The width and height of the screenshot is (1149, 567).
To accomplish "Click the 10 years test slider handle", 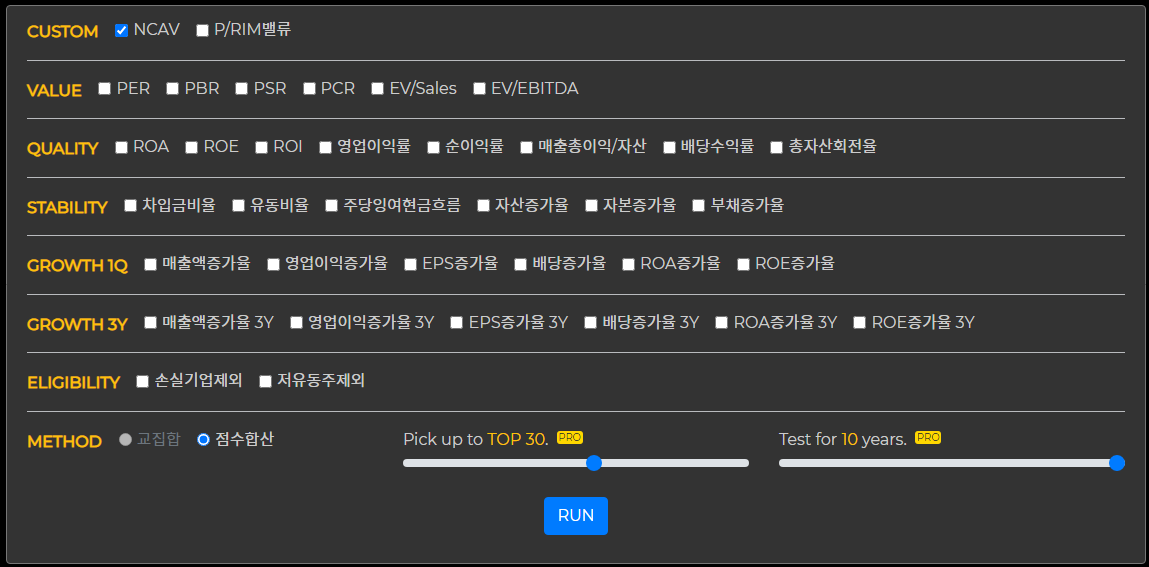I will click(x=1117, y=463).
